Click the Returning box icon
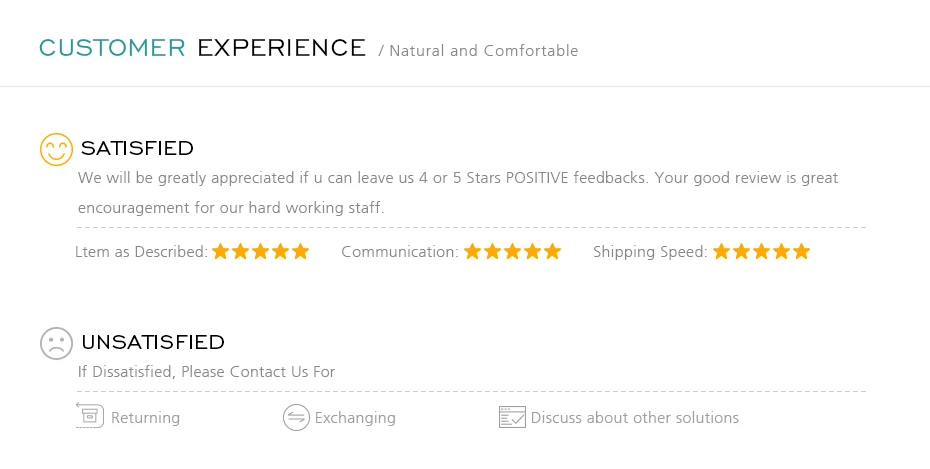This screenshot has width=930, height=469. (x=91, y=415)
